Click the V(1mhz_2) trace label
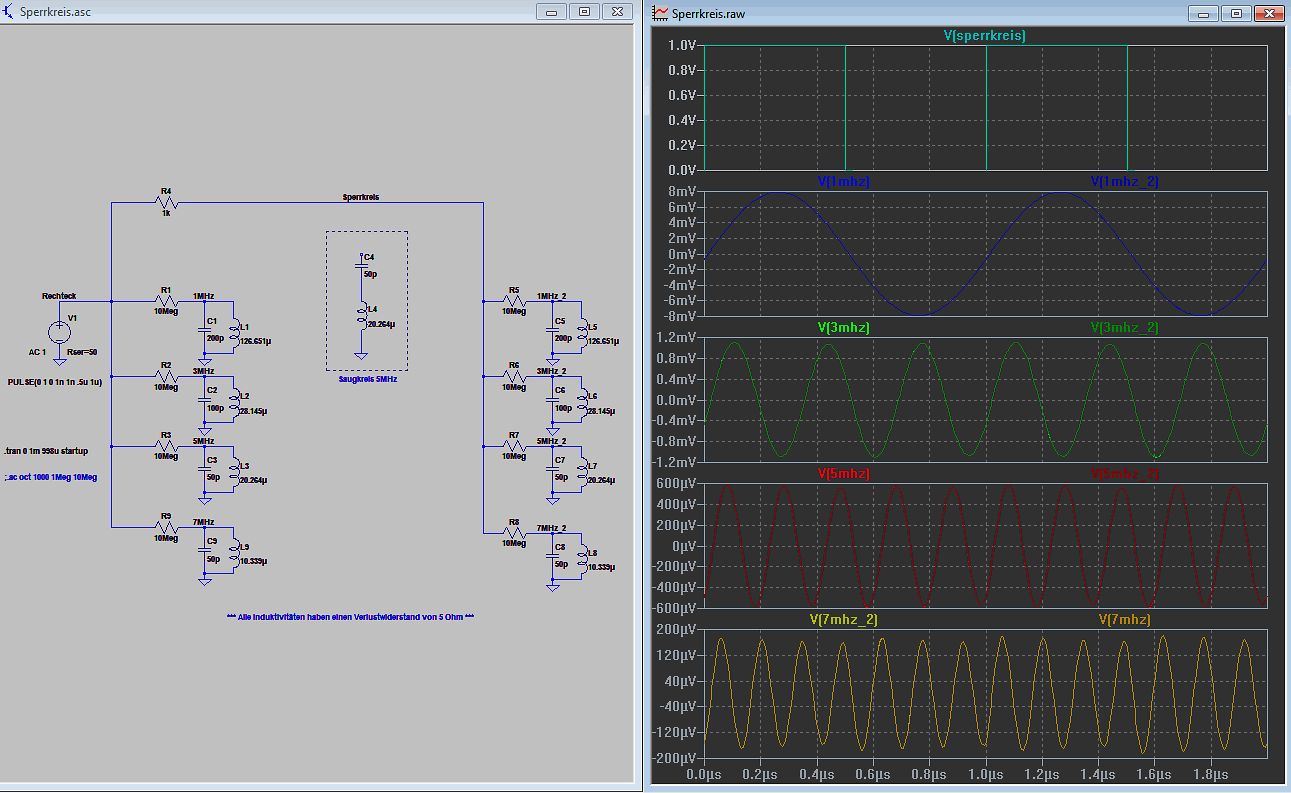The image size is (1291, 793). [x=1124, y=182]
